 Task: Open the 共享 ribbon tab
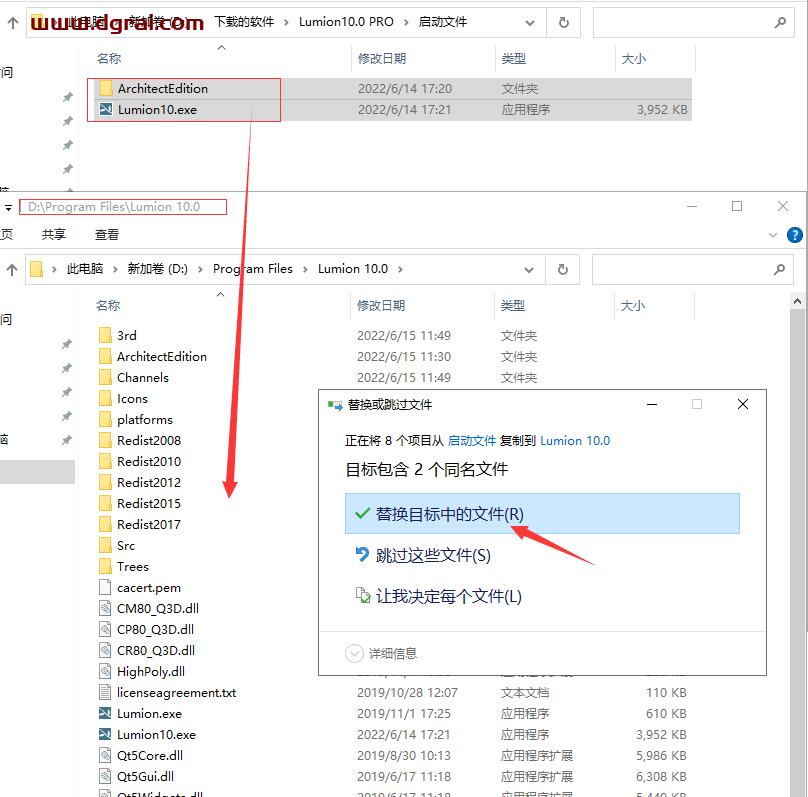pyautogui.click(x=54, y=234)
